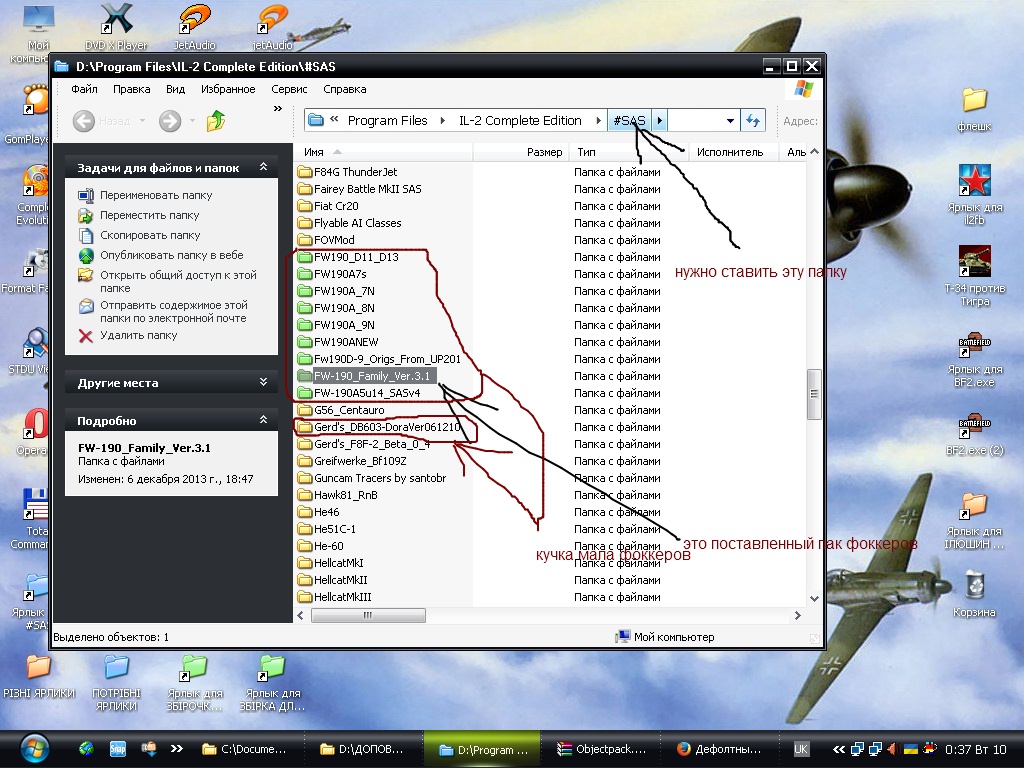Sort by the Имя column header
Viewport: 1024px width, 768px height.
(385, 152)
